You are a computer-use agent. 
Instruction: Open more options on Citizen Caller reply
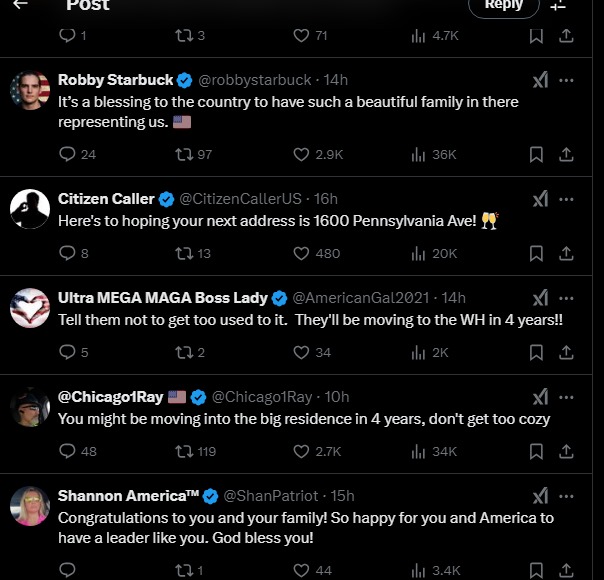pos(566,198)
